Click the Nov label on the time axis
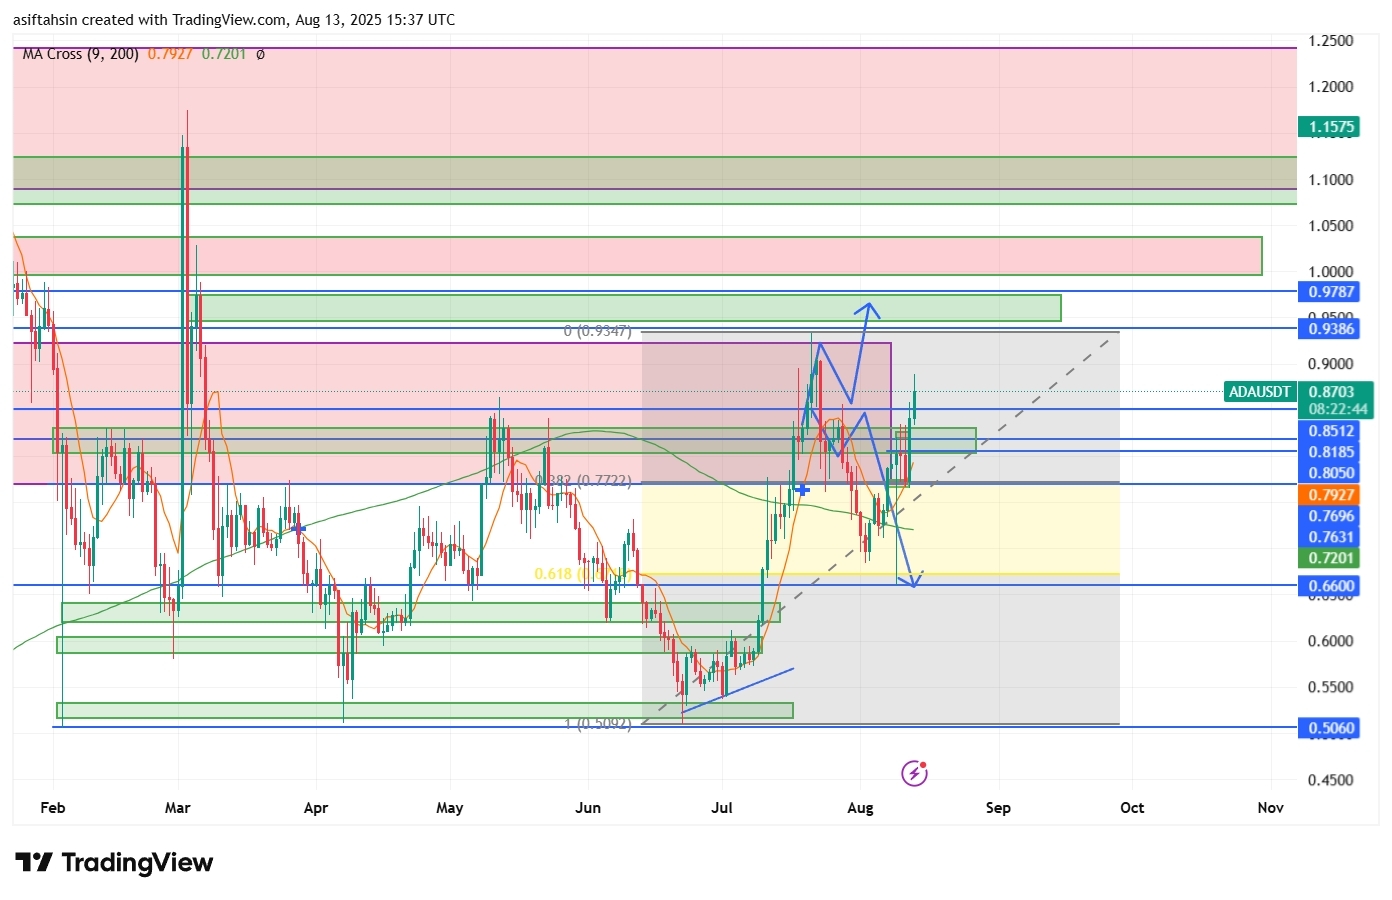 1270,808
